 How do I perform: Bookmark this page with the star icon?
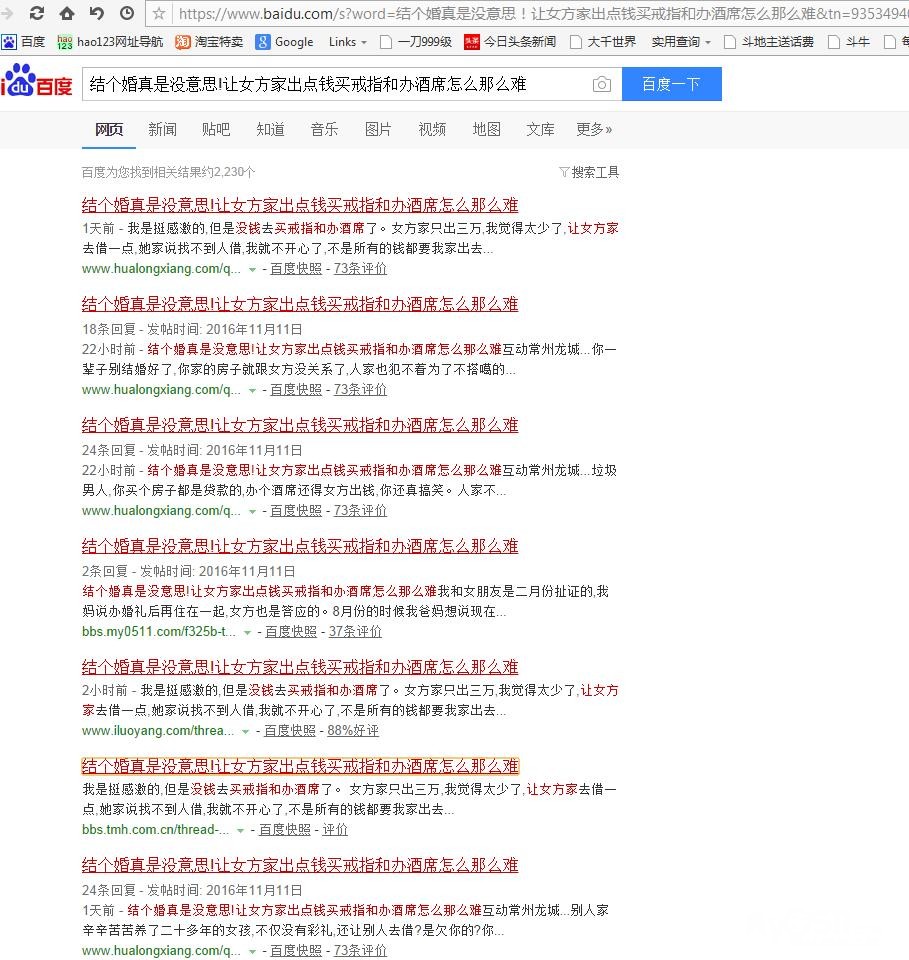(159, 14)
